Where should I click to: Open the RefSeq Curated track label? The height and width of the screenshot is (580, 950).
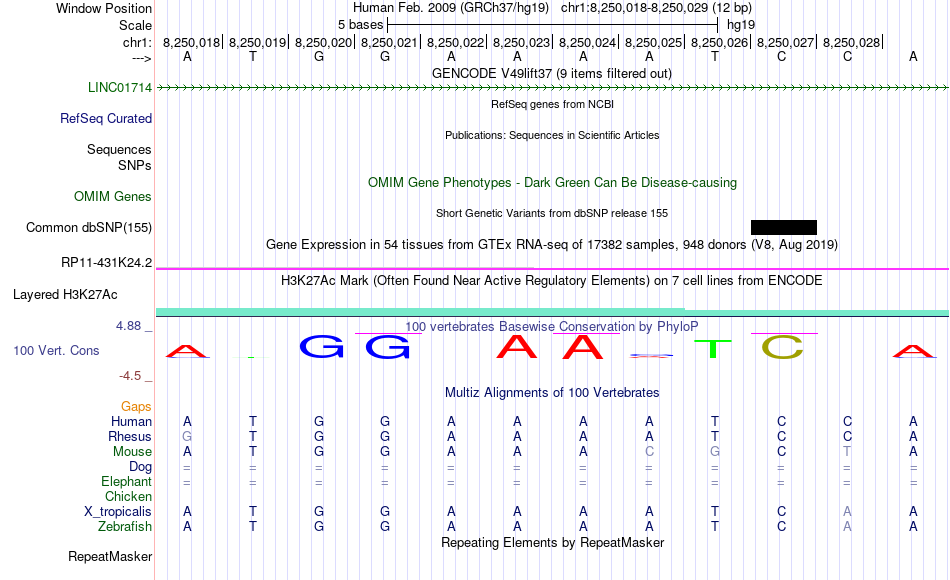coord(106,118)
